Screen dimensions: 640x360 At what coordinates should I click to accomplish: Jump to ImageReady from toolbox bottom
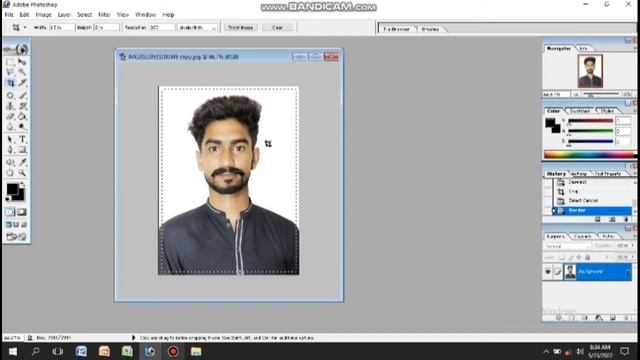tap(16, 236)
